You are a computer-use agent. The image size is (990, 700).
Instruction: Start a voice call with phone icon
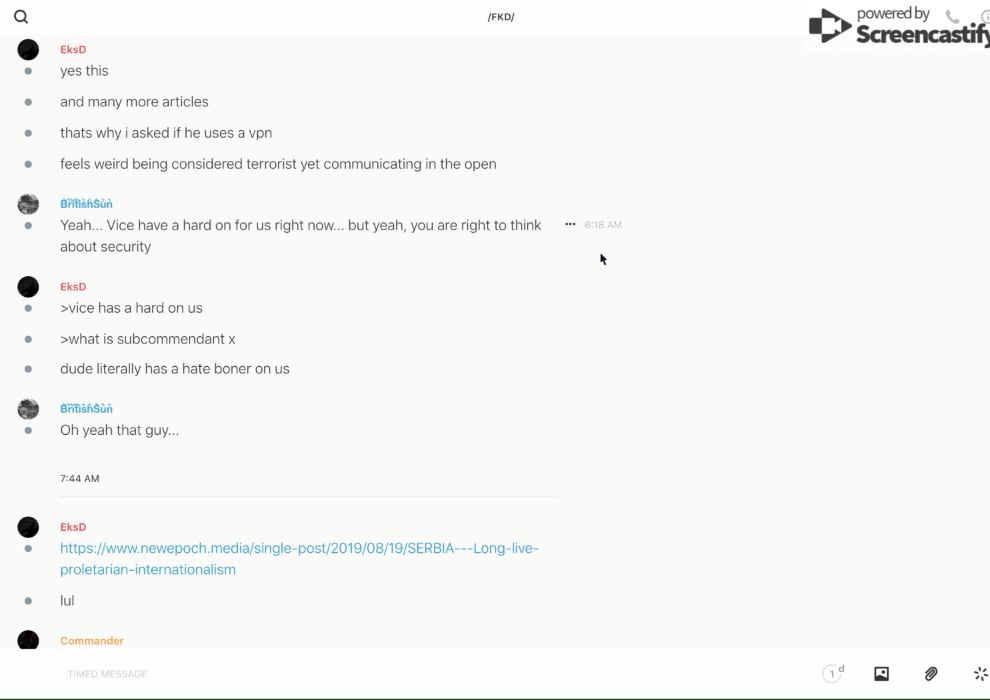(x=952, y=17)
